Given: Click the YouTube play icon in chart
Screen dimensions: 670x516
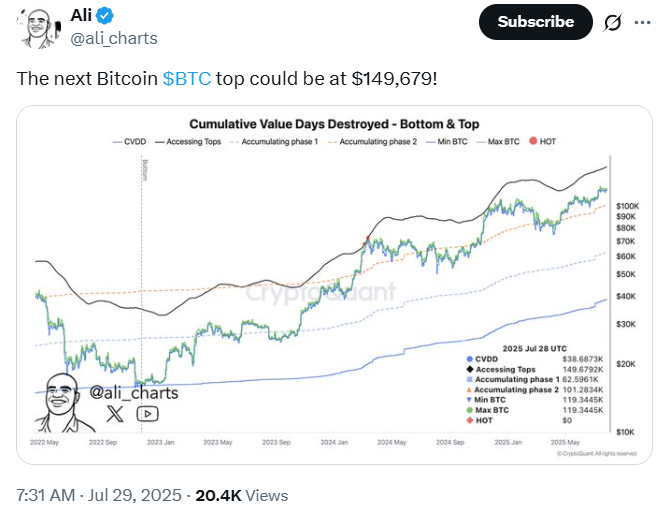Looking at the screenshot, I should coord(146,412).
